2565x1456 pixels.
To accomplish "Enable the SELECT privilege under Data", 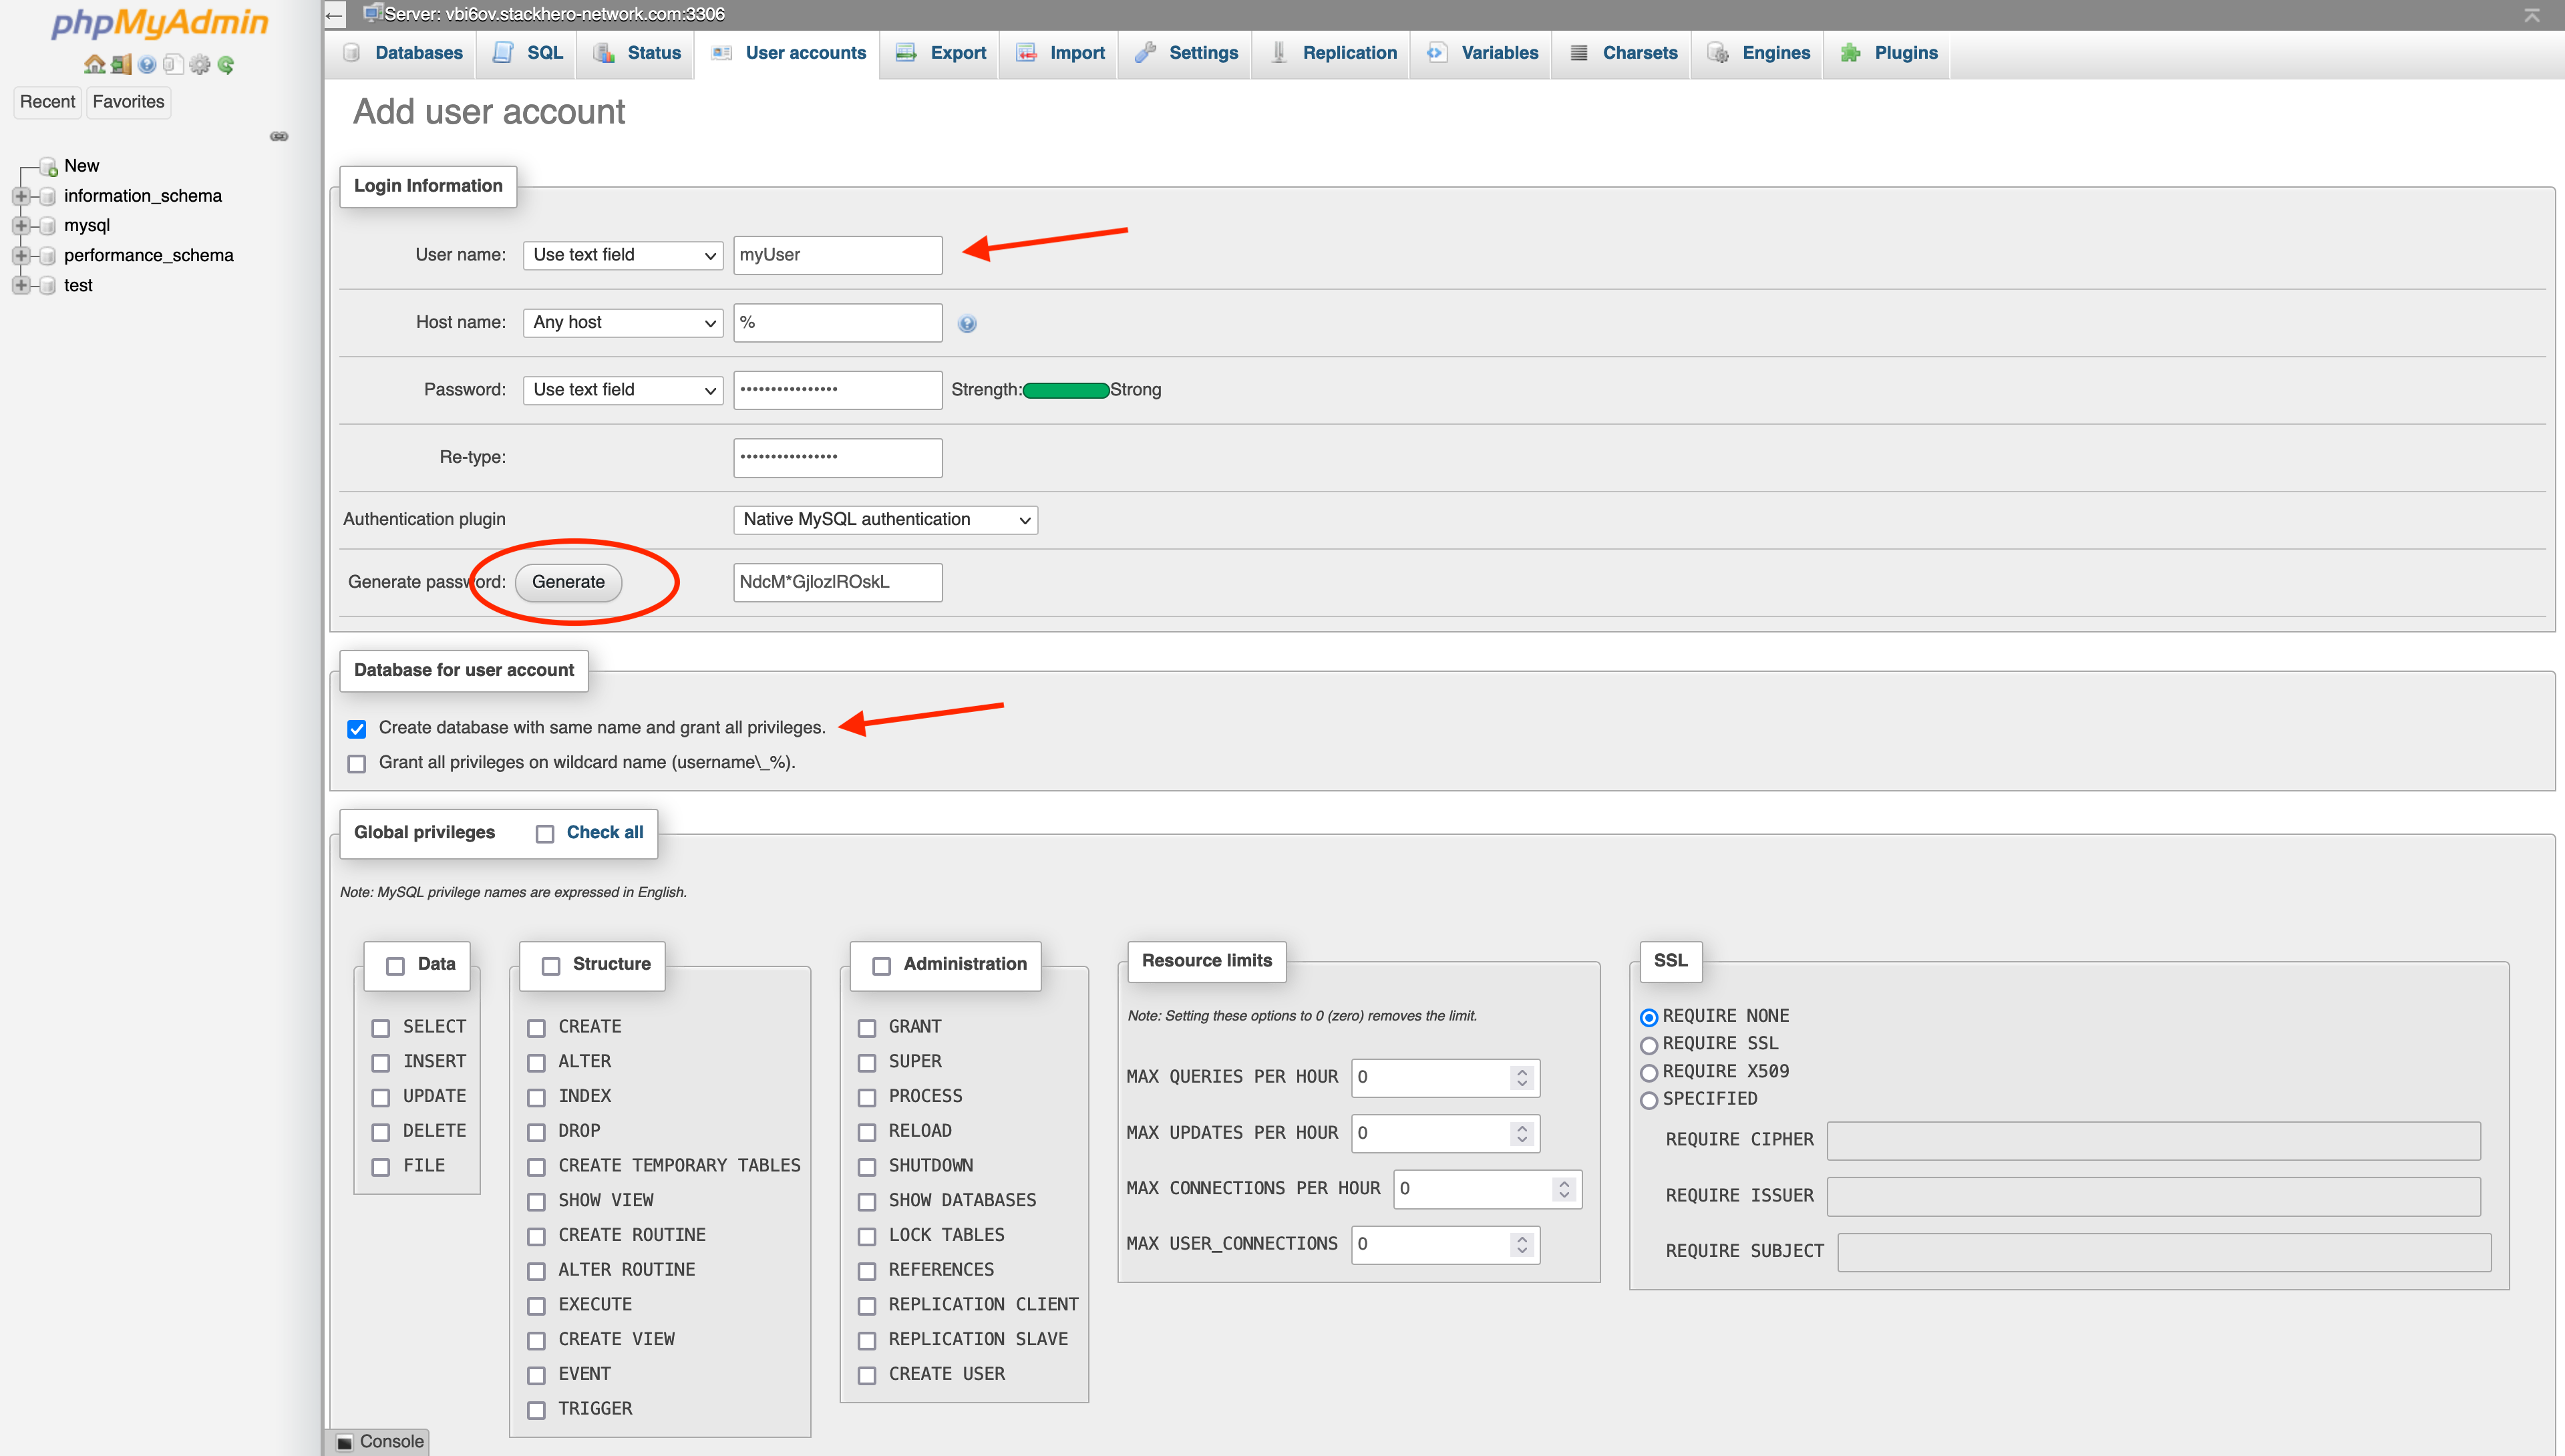I will (380, 1027).
